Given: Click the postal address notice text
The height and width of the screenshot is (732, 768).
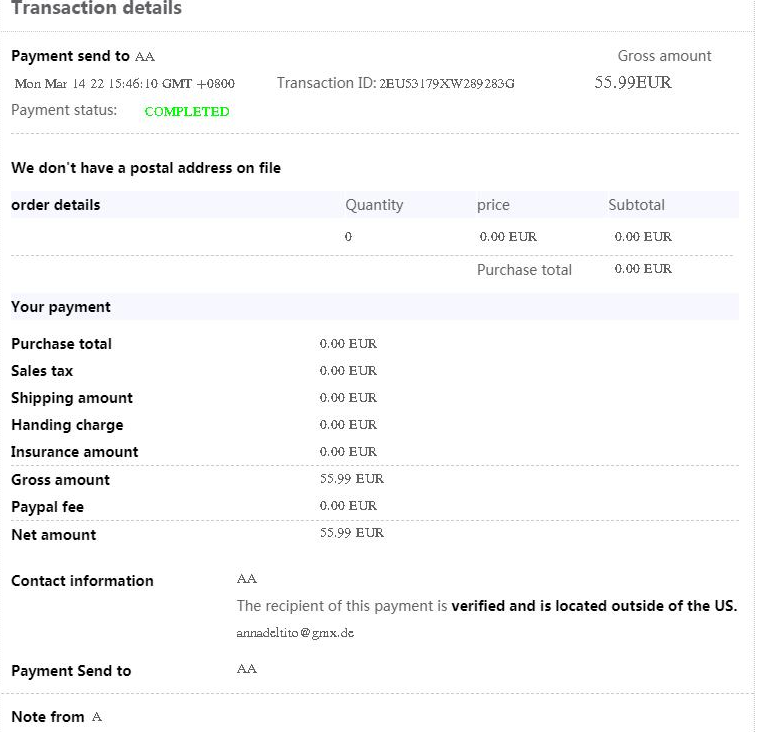Looking at the screenshot, I should pyautogui.click(x=146, y=168).
